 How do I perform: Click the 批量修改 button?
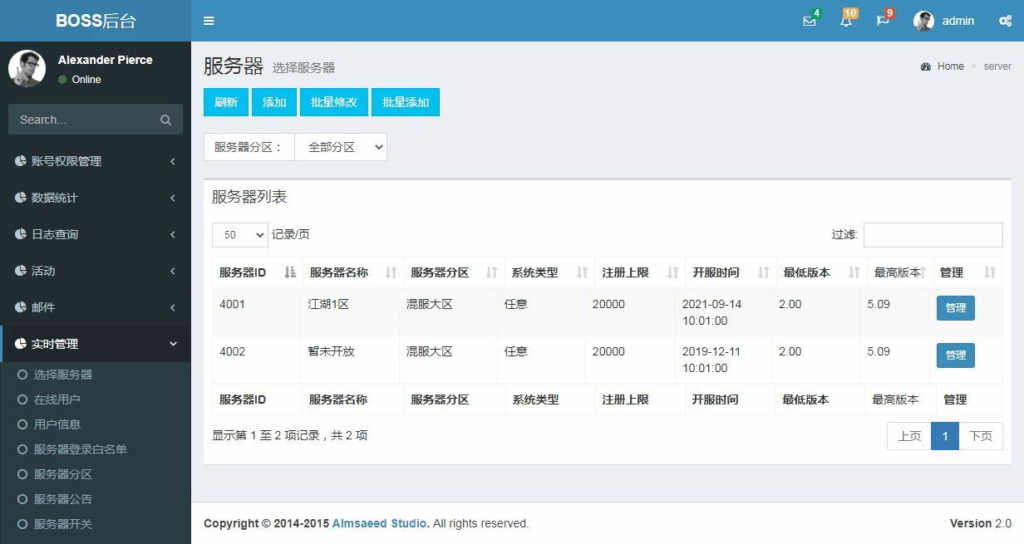coord(334,102)
